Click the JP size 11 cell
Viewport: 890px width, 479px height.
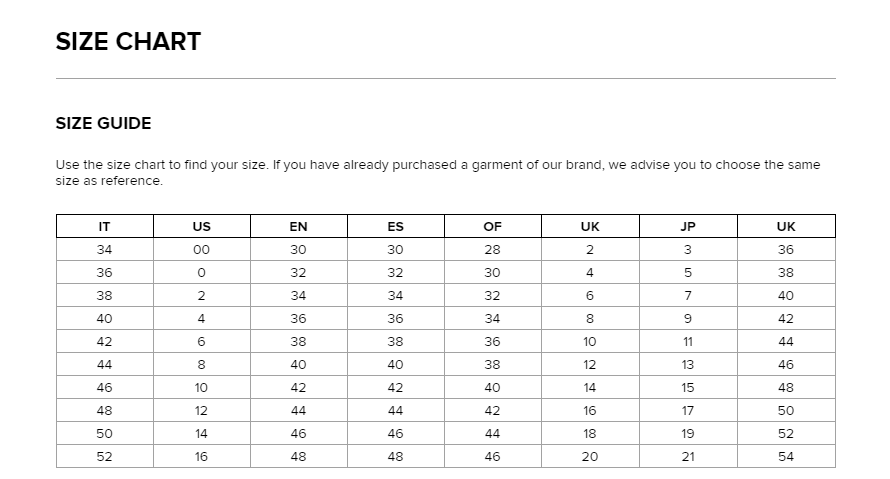688,342
